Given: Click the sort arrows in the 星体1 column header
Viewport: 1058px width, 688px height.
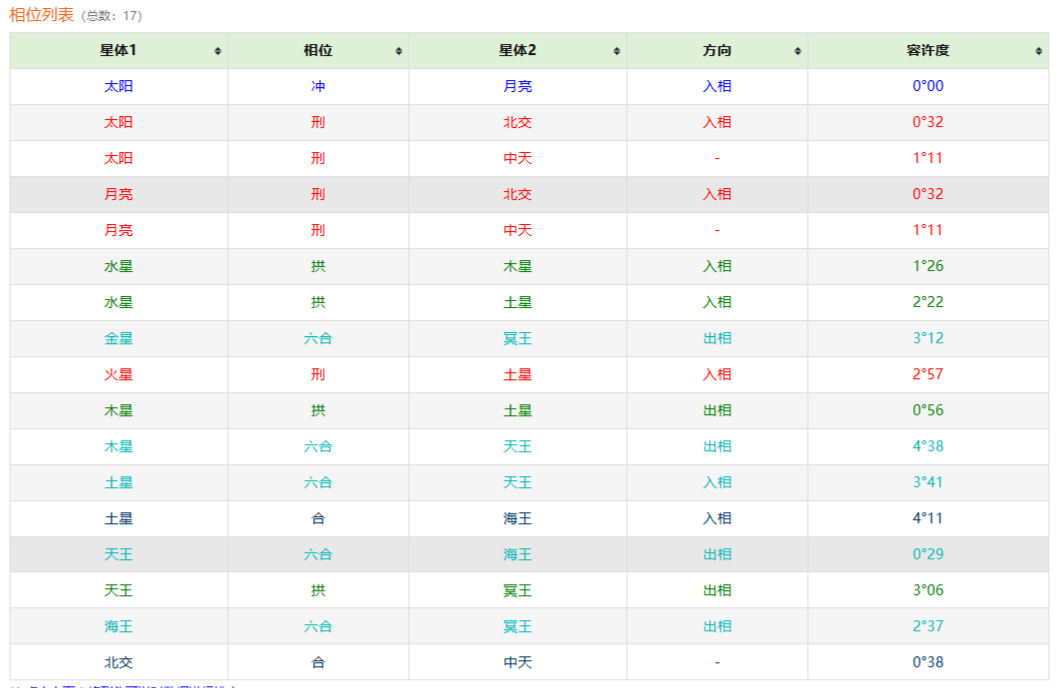Looking at the screenshot, I should [x=217, y=51].
